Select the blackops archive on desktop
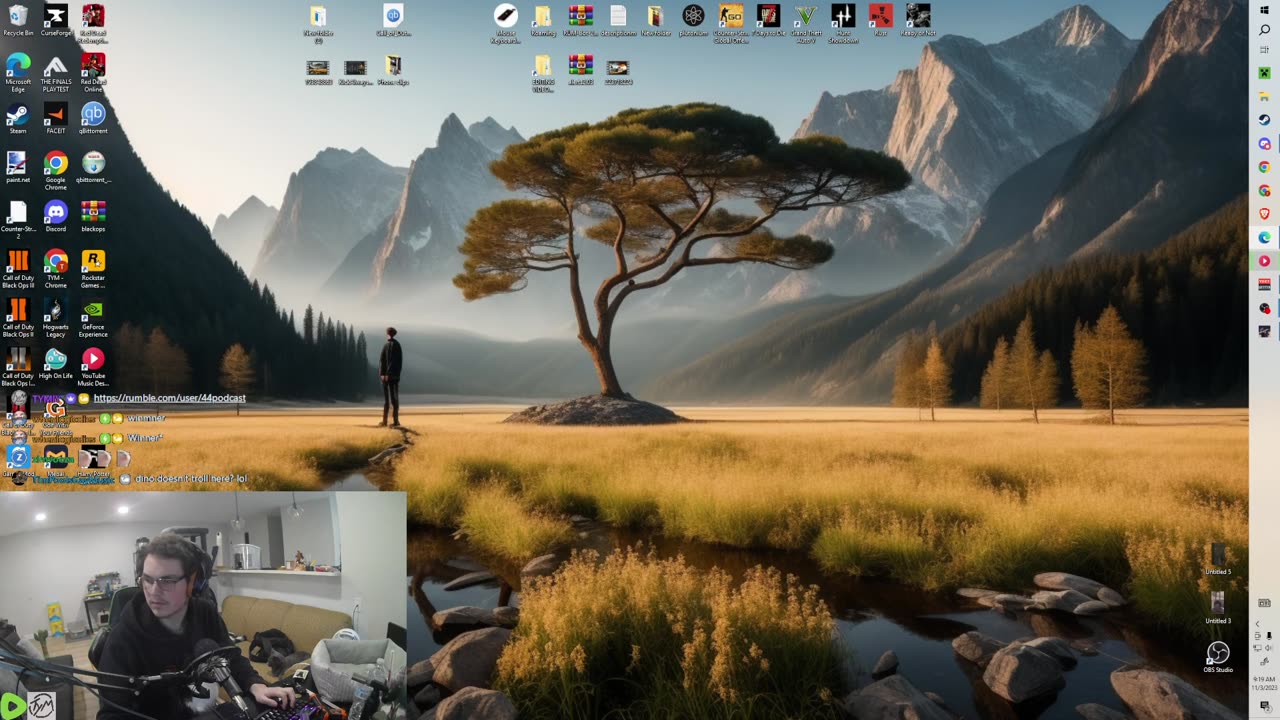Viewport: 1280px width, 720px height. [x=93, y=216]
